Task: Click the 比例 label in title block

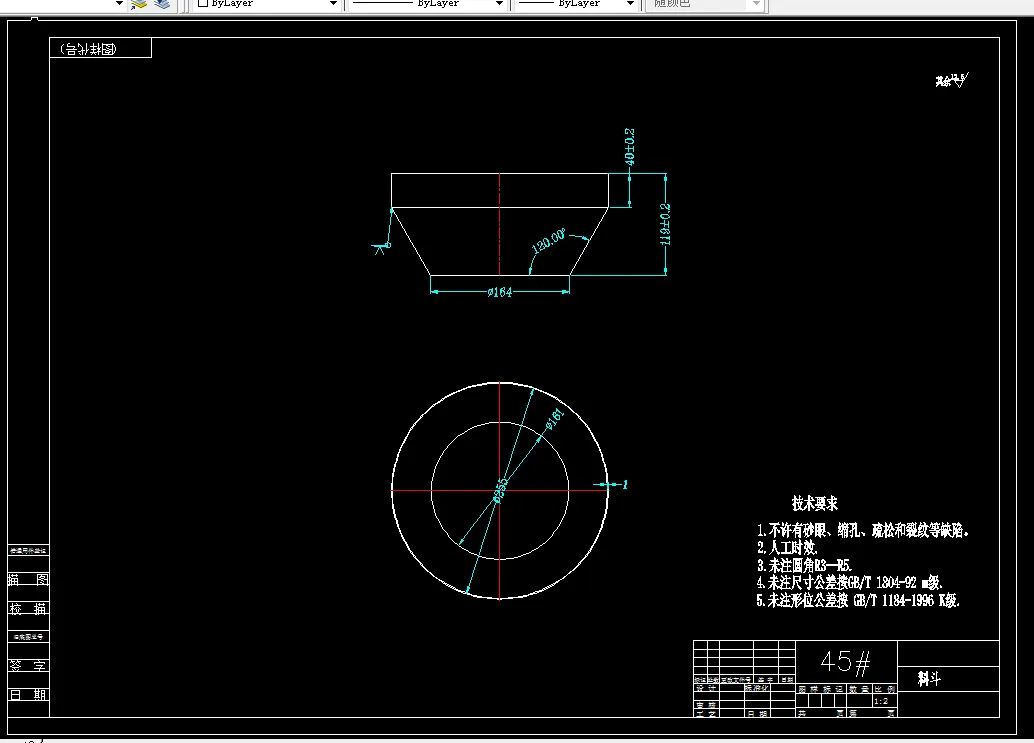Action: (x=885, y=689)
